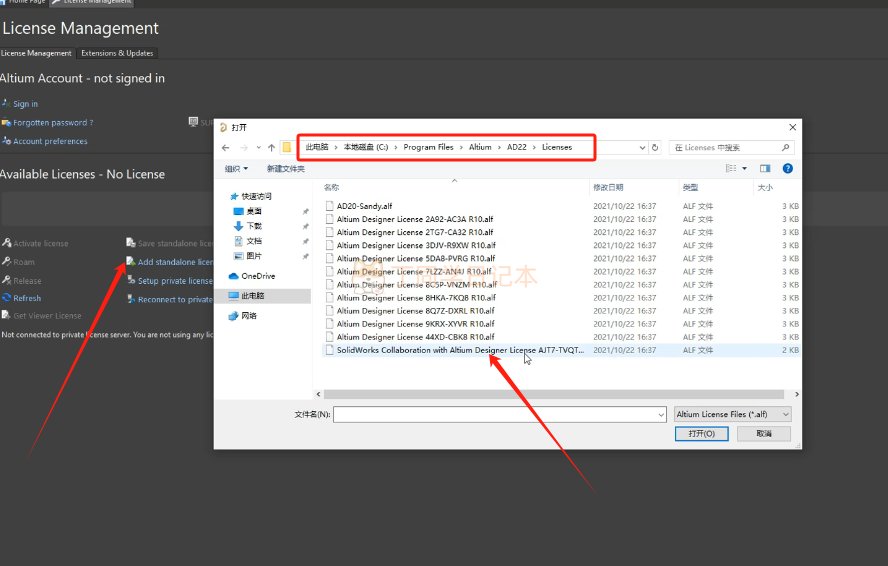The height and width of the screenshot is (566, 888).
Task: Select OneDrive in the navigation pane
Action: pyautogui.click(x=257, y=276)
